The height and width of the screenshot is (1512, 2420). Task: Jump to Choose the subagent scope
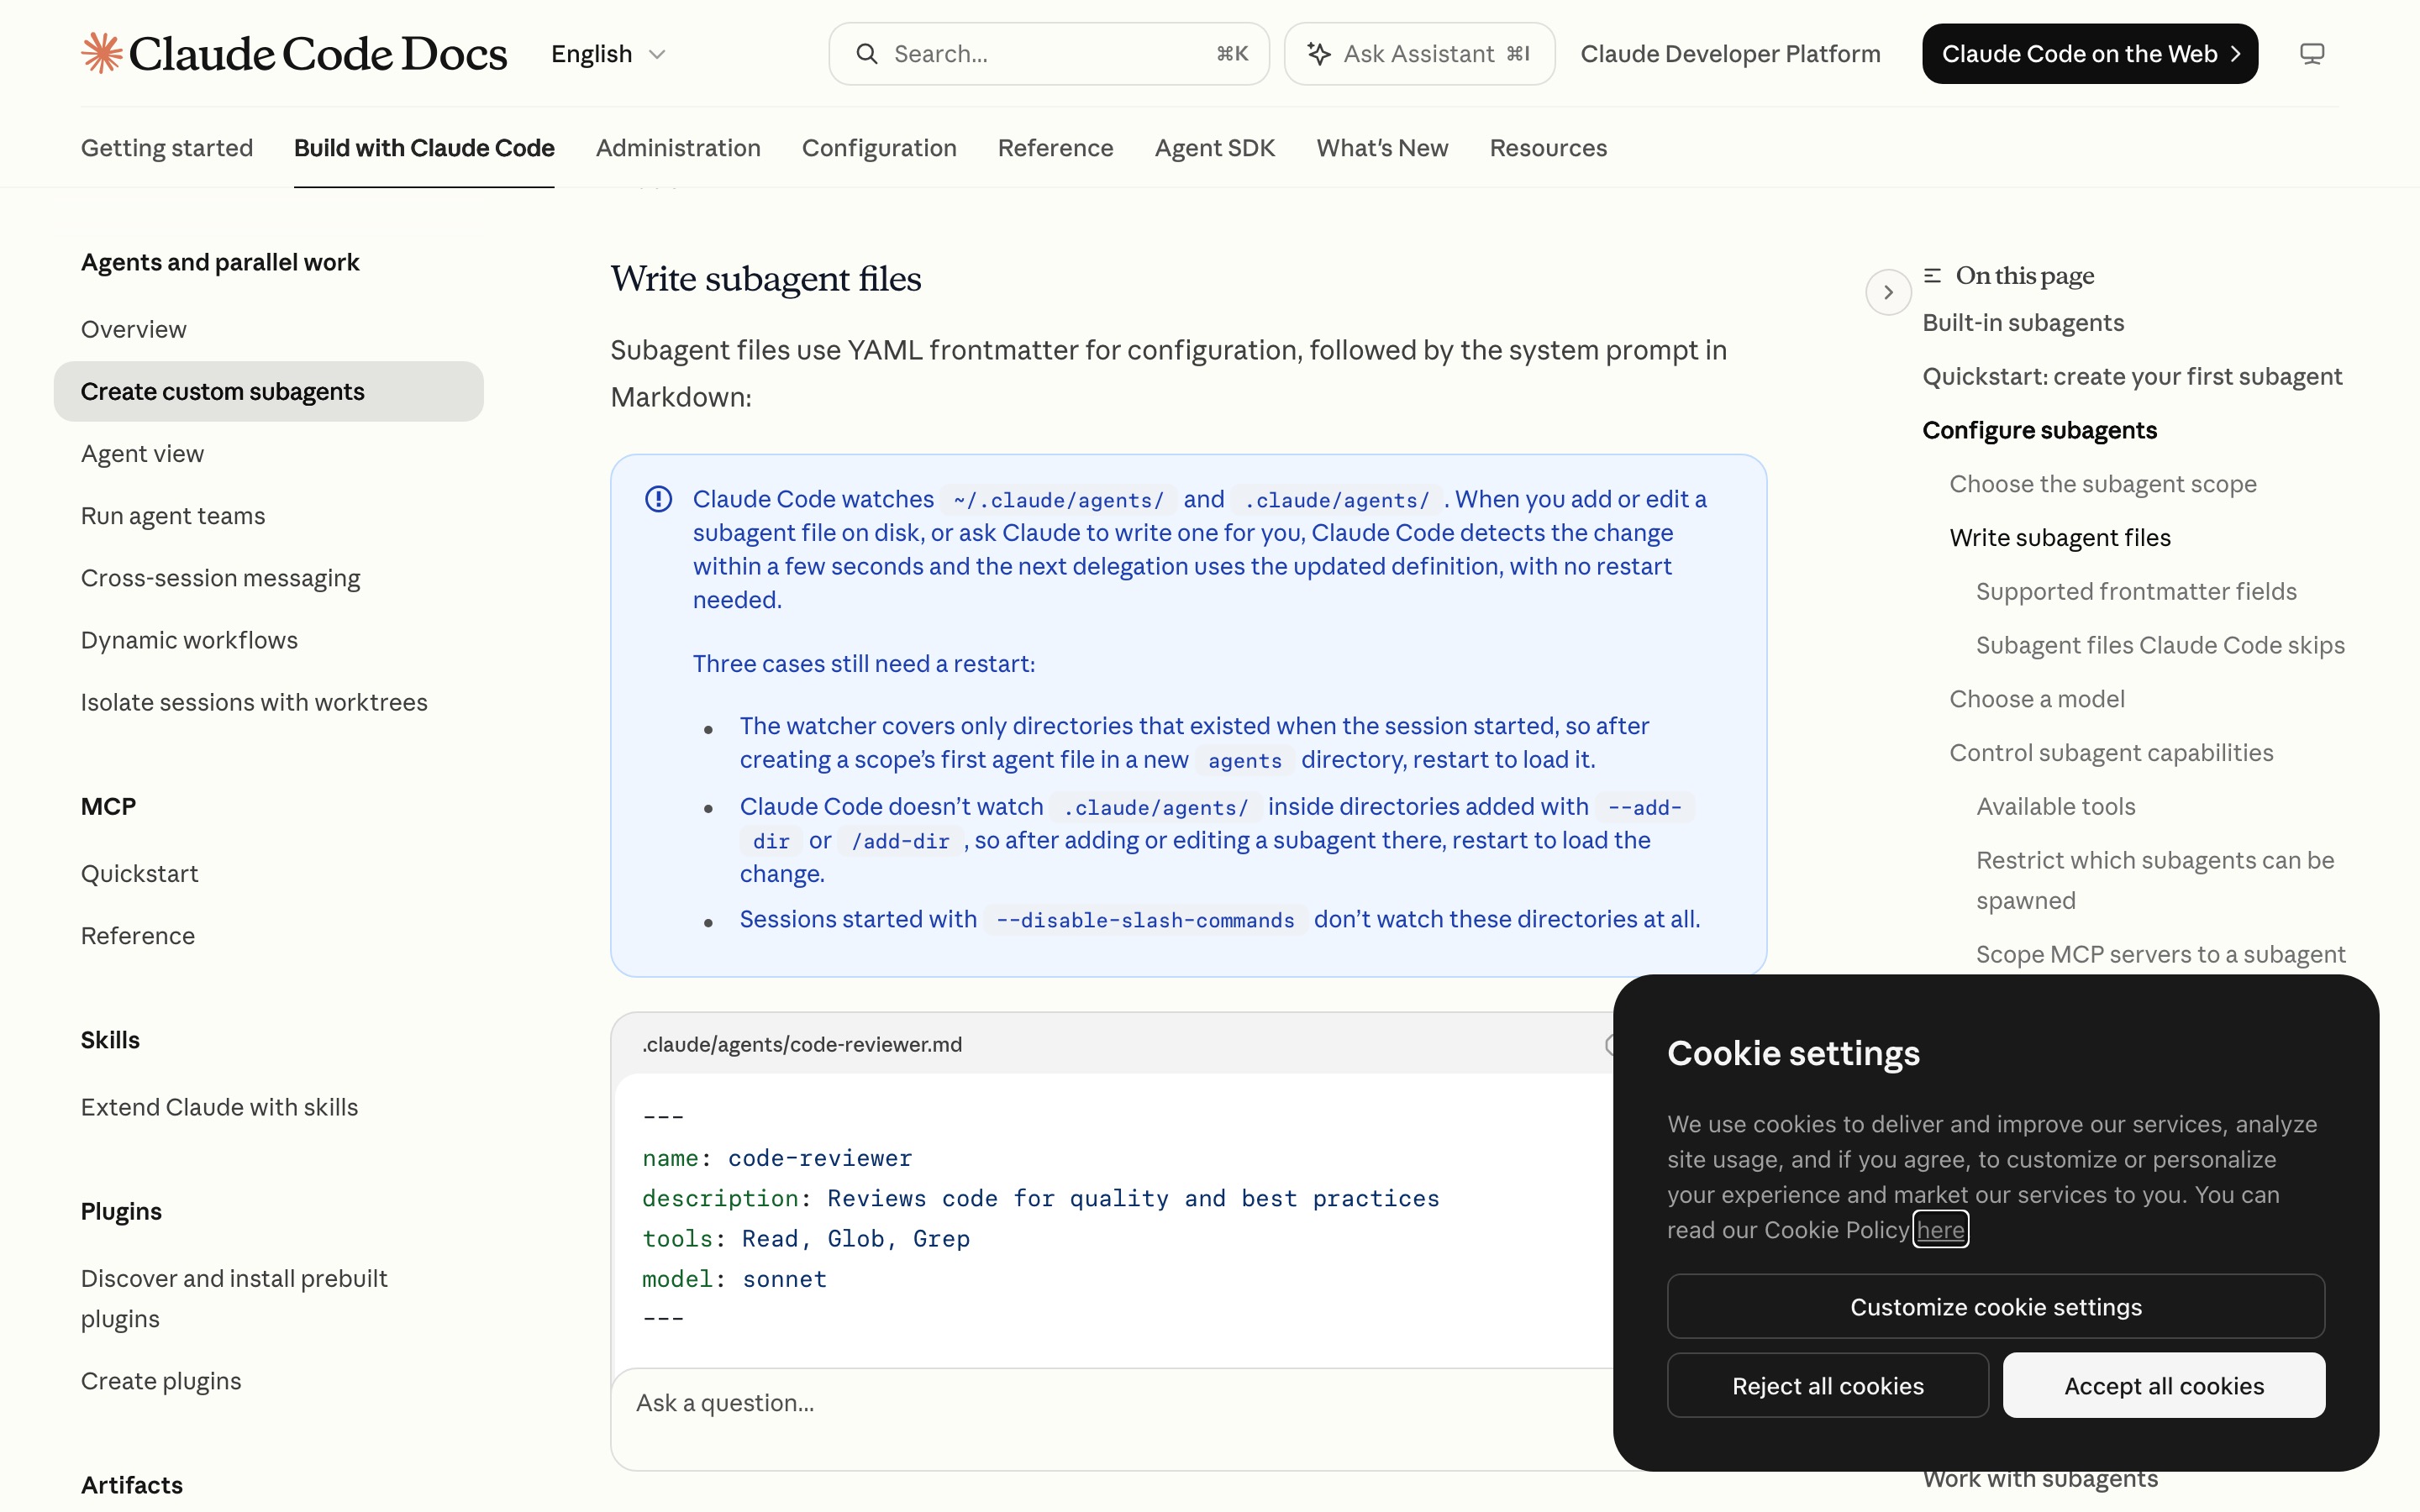[2103, 484]
